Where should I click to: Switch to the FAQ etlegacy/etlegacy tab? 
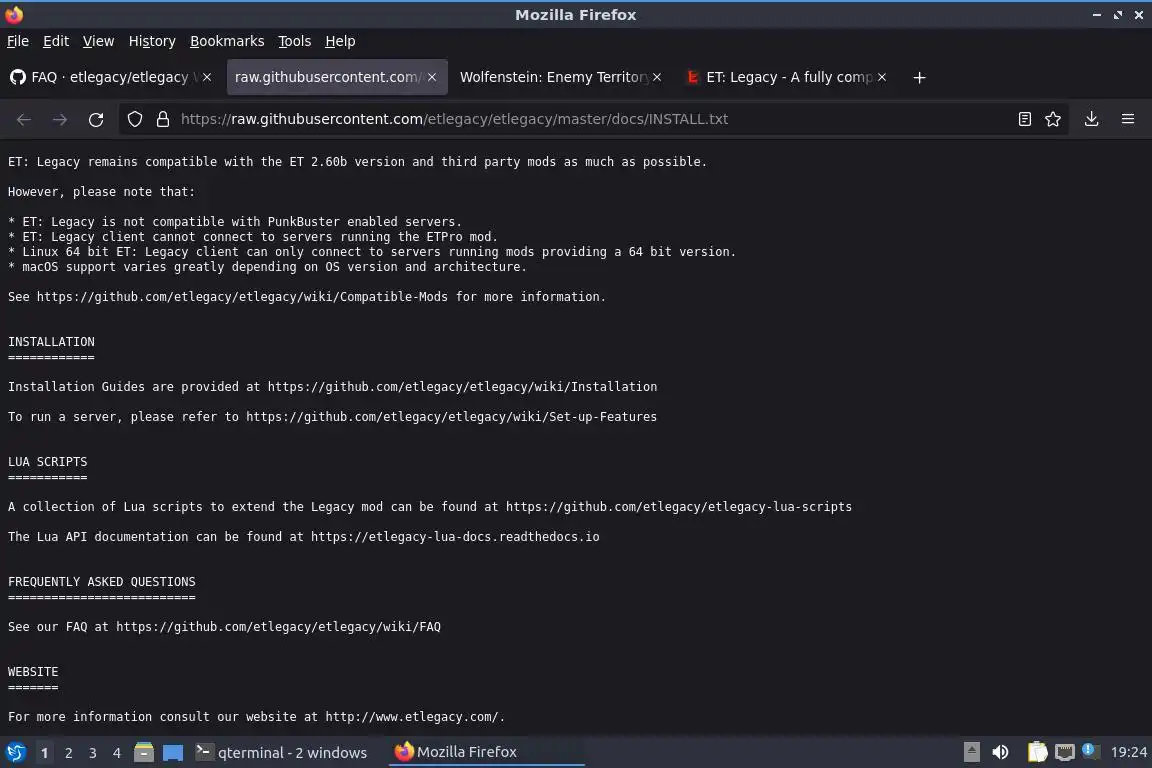tap(109, 77)
